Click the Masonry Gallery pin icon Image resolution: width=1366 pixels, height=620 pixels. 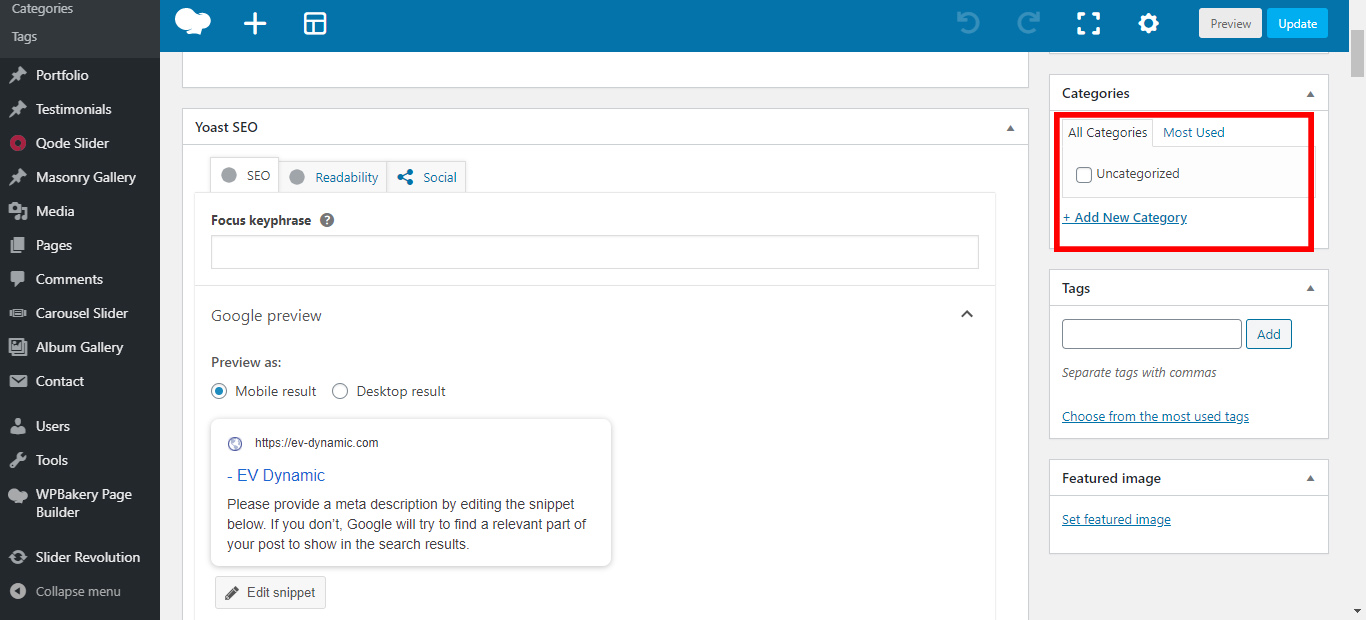pyautogui.click(x=18, y=177)
